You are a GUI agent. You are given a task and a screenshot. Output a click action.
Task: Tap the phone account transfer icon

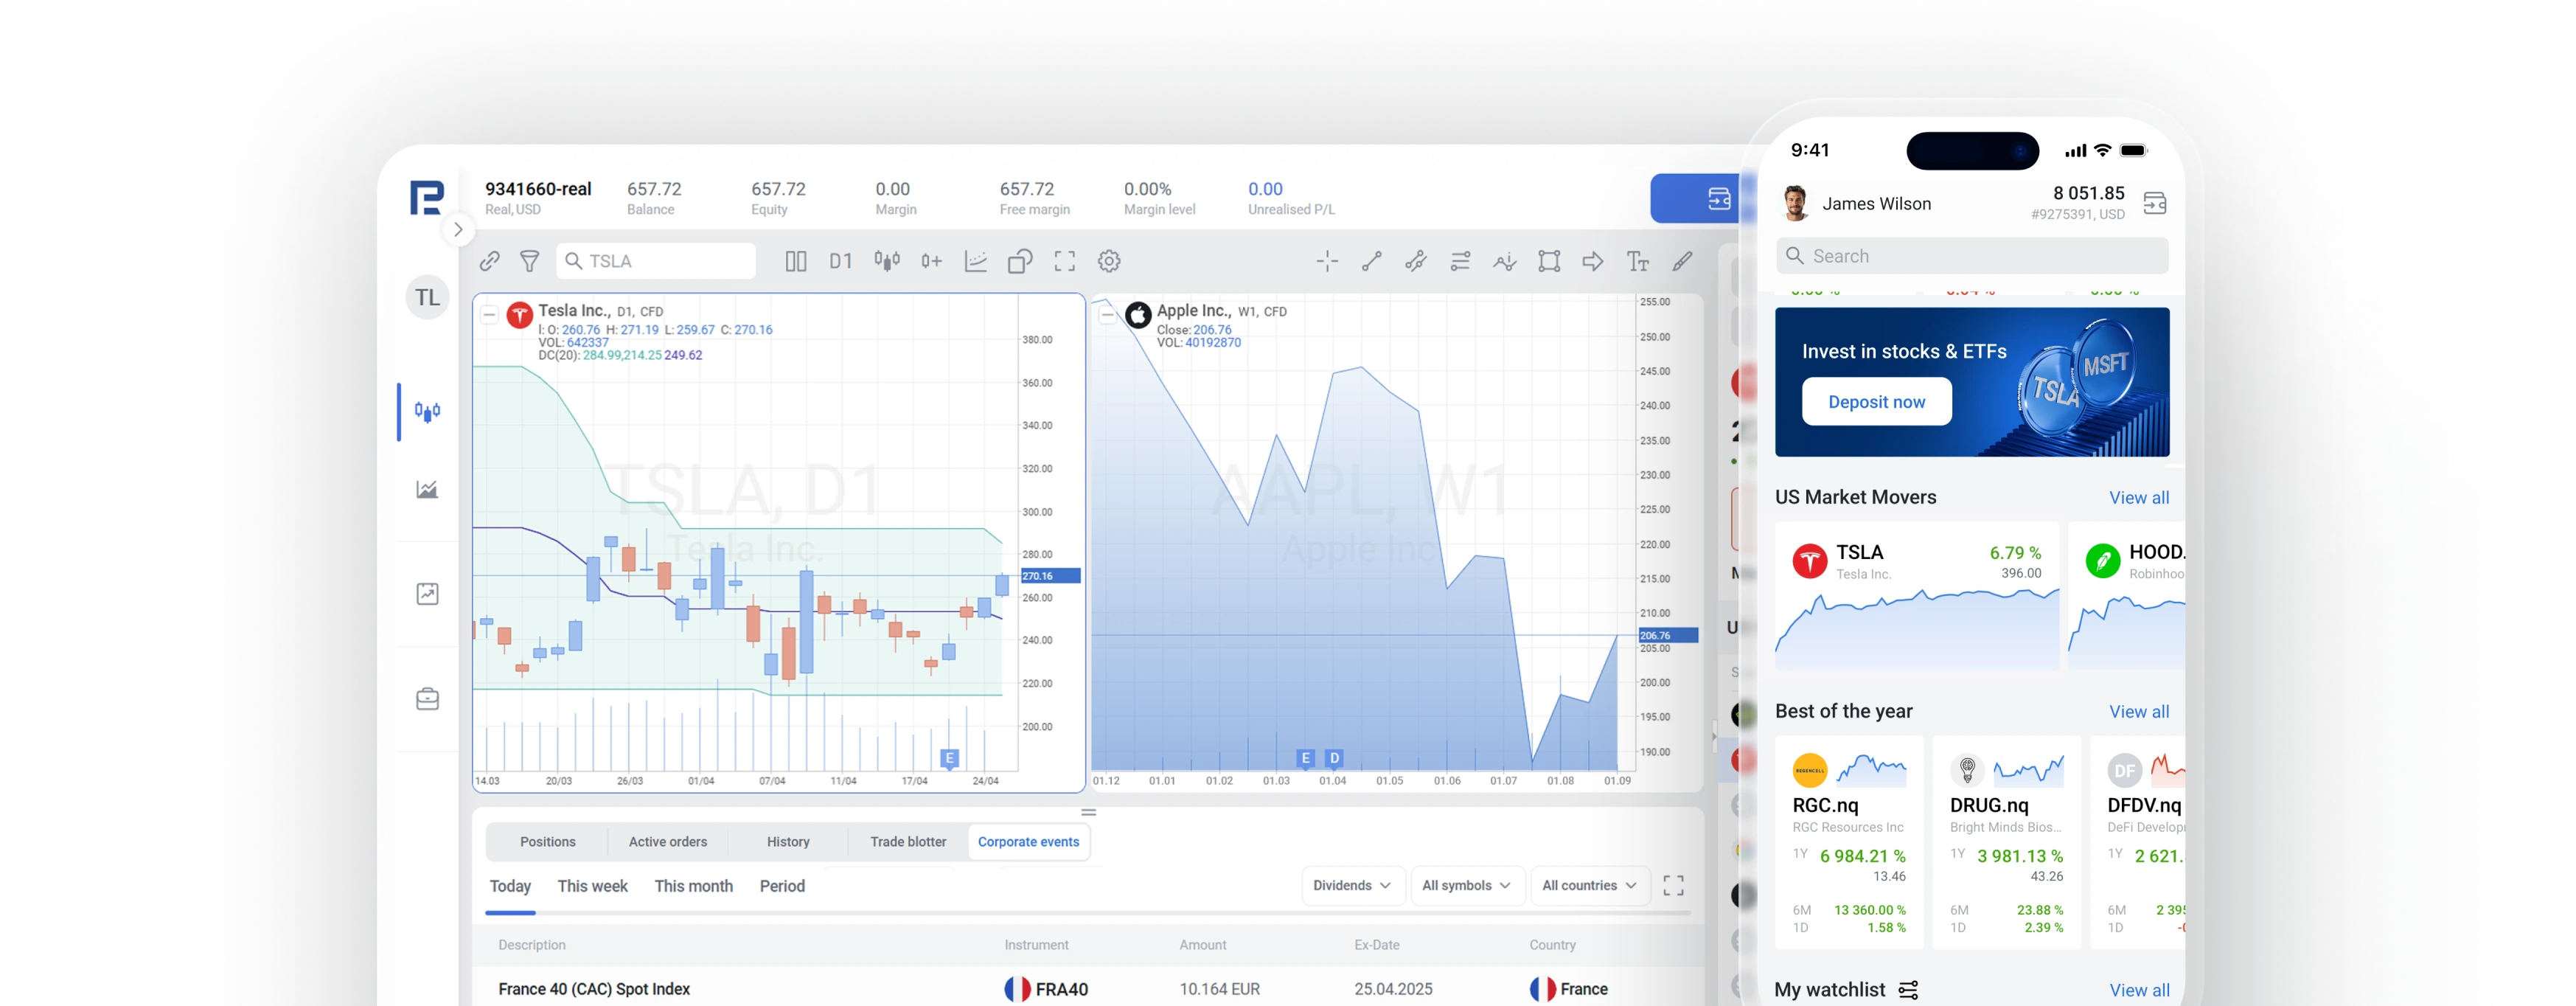pos(2155,204)
